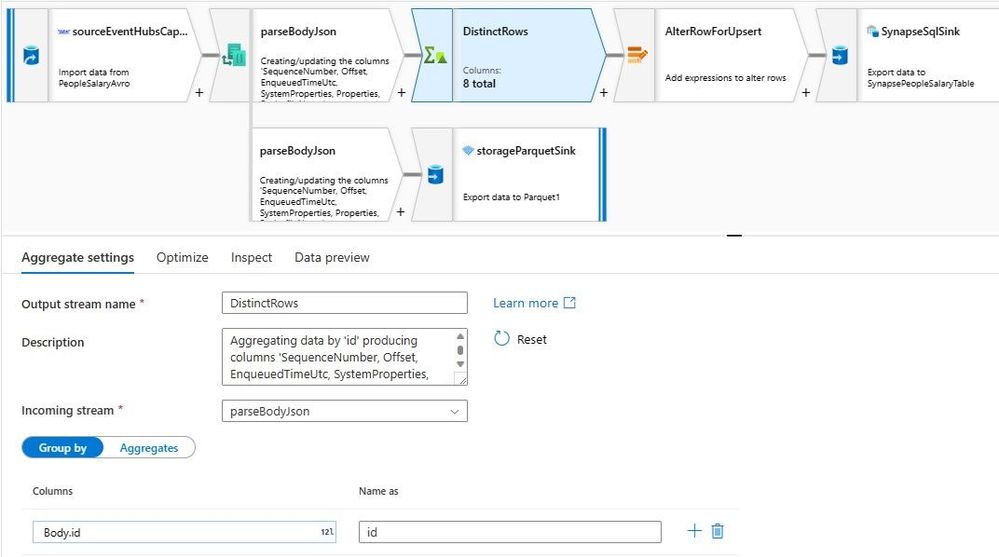Toggle to the Group by view
This screenshot has width=999, height=557.
[62, 447]
